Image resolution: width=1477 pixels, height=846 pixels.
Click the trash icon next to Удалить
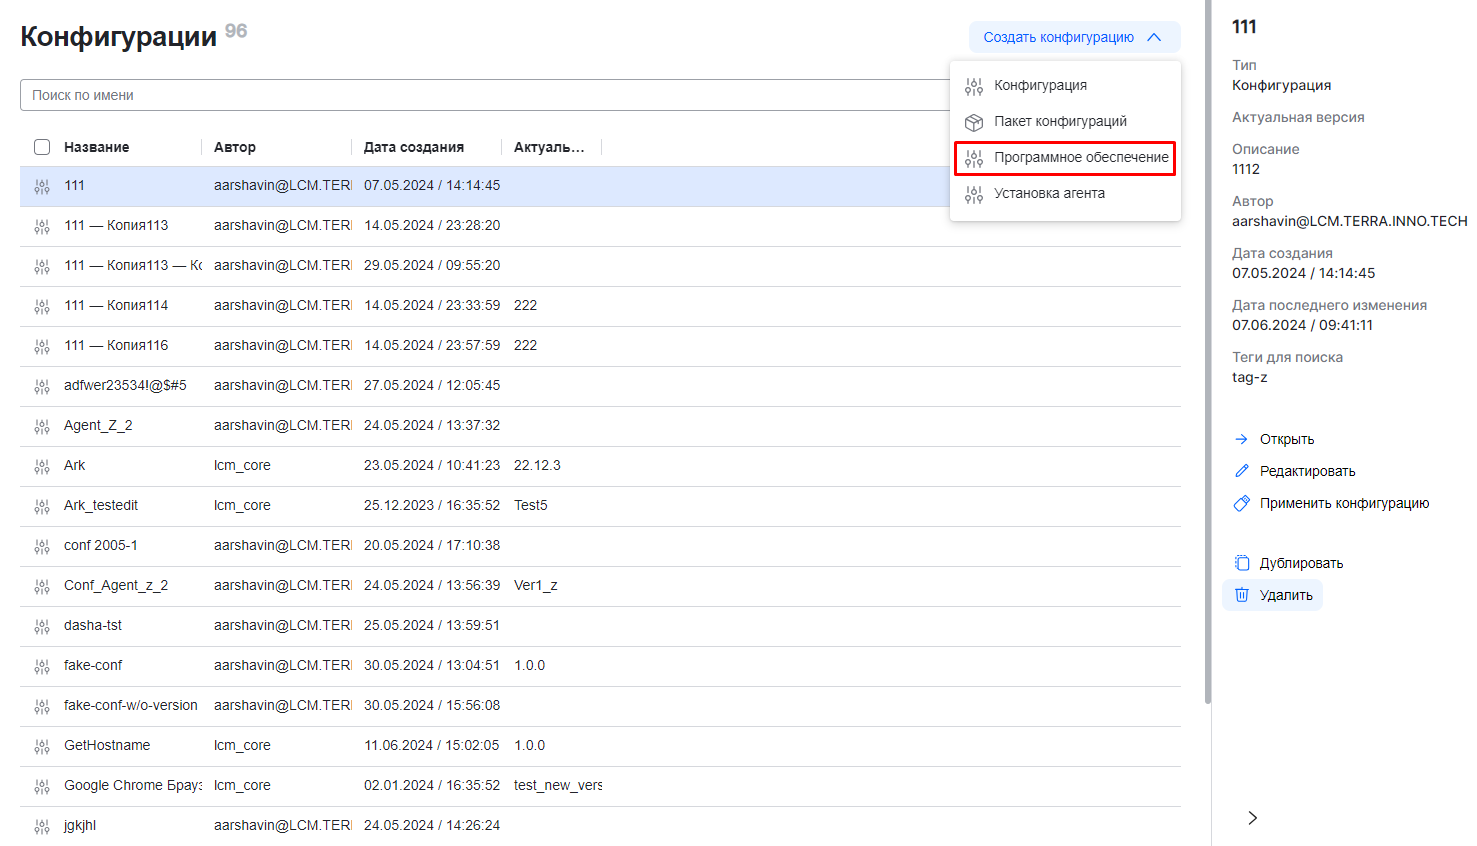1242,595
